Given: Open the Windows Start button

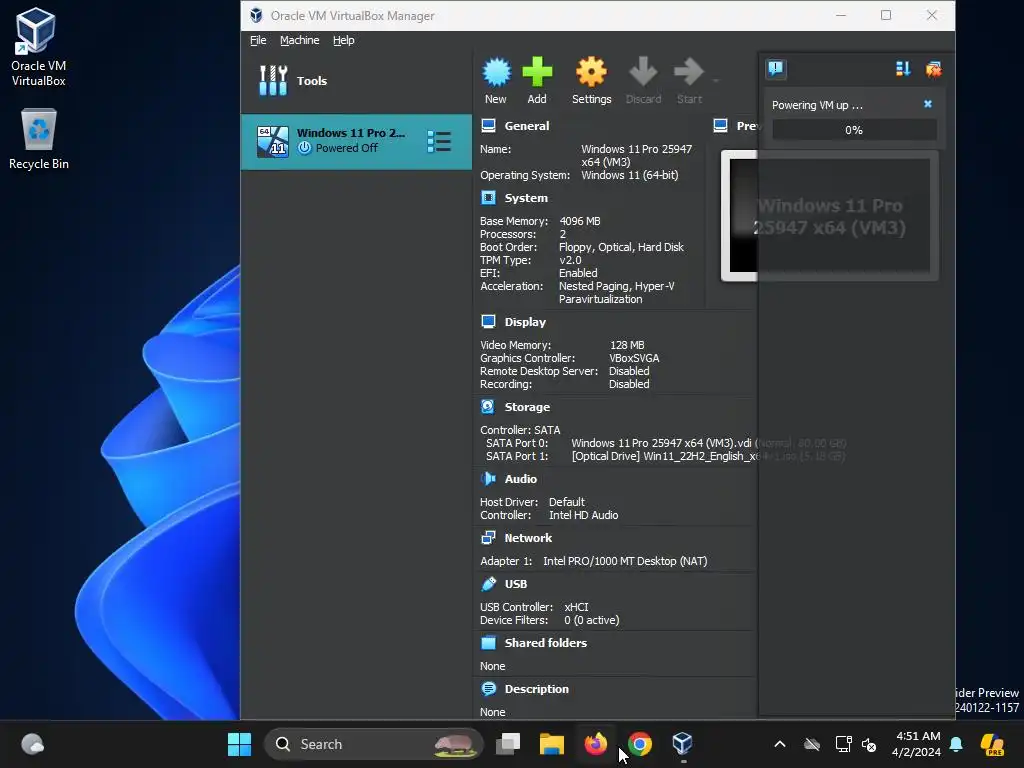Looking at the screenshot, I should [239, 744].
